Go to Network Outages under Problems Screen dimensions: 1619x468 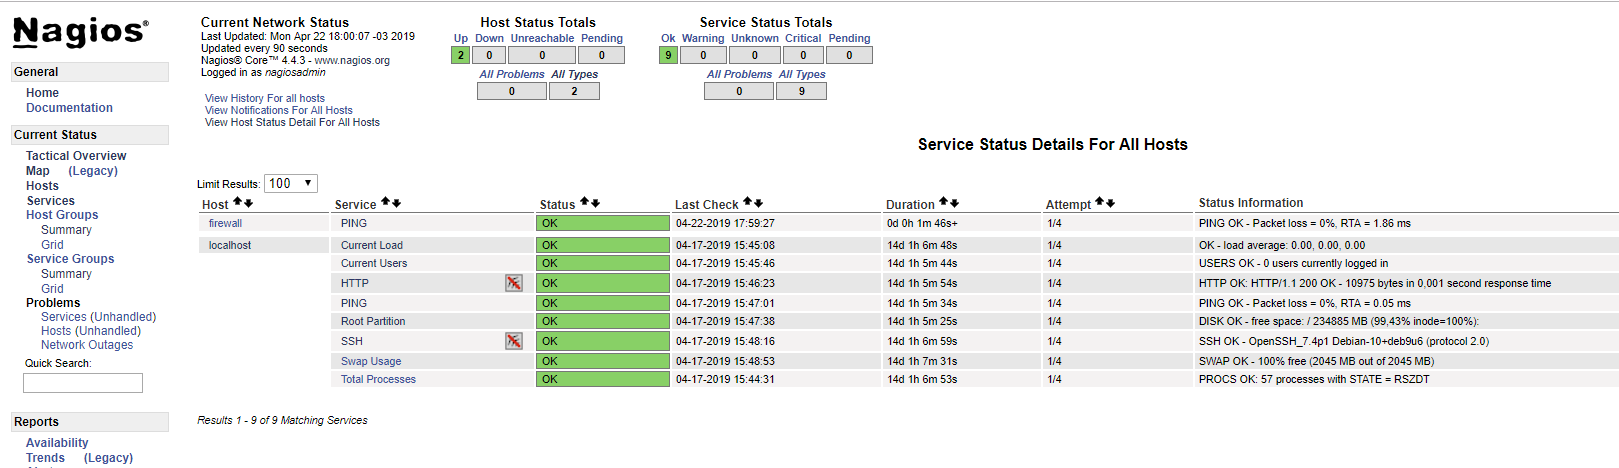[x=87, y=345]
